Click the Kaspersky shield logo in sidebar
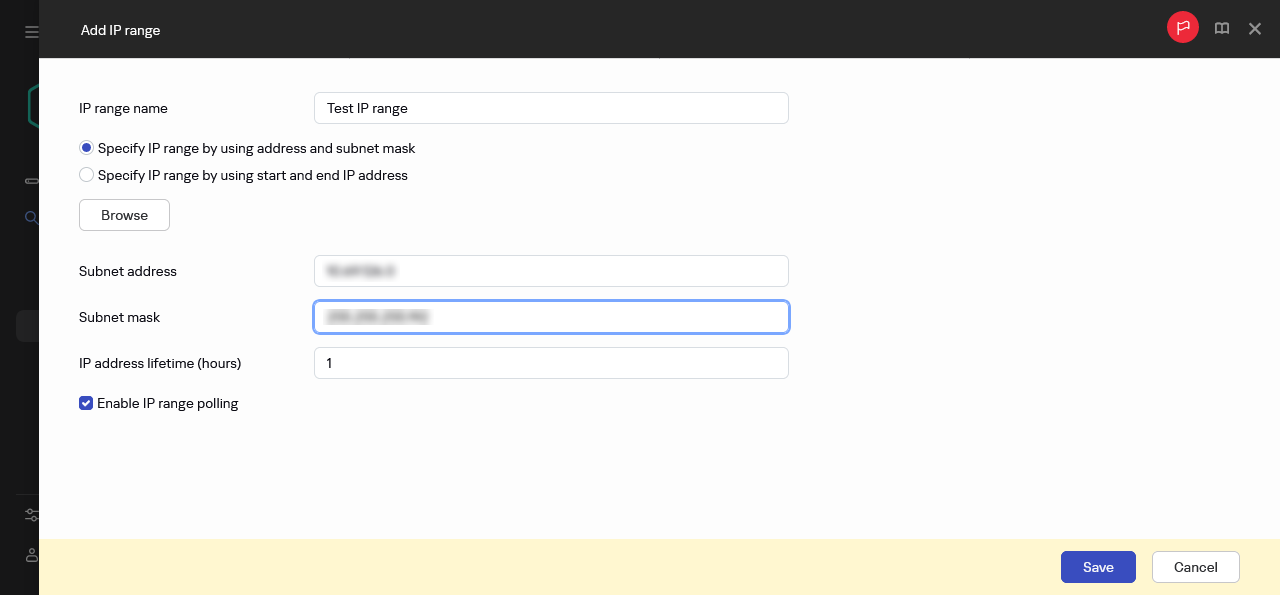Image resolution: width=1280 pixels, height=595 pixels. point(29,104)
